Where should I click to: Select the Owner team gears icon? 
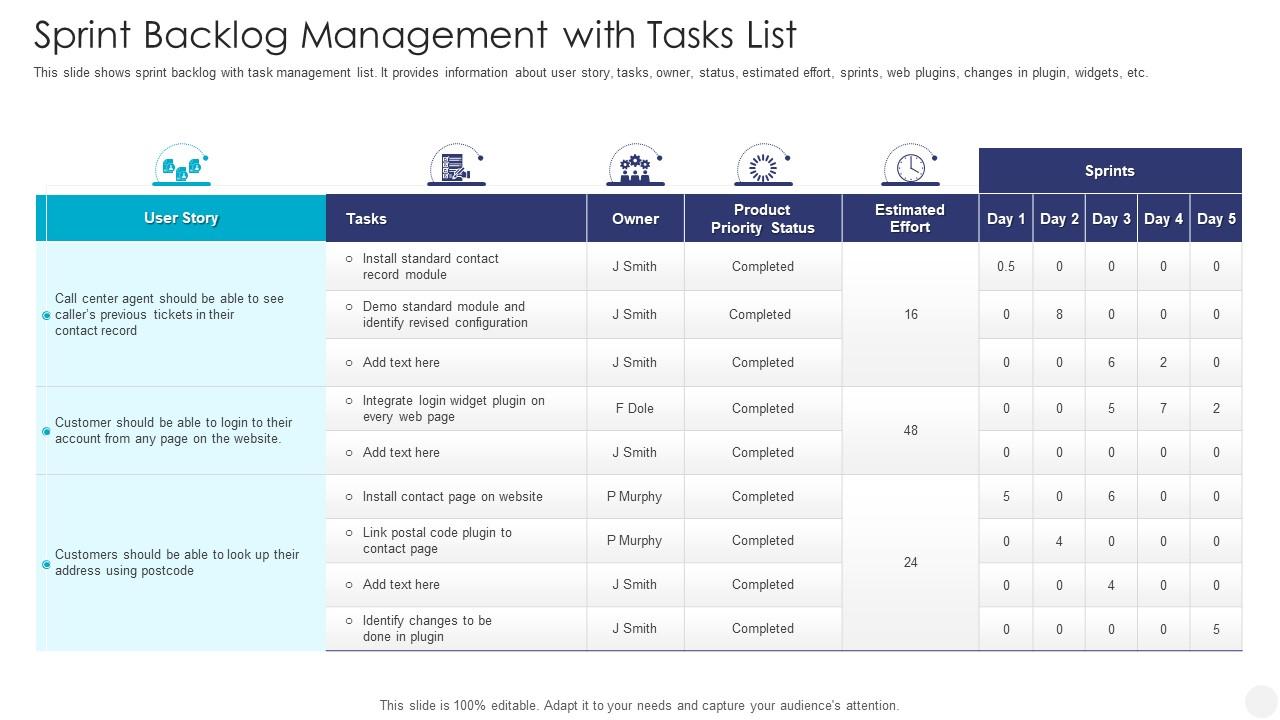point(634,167)
